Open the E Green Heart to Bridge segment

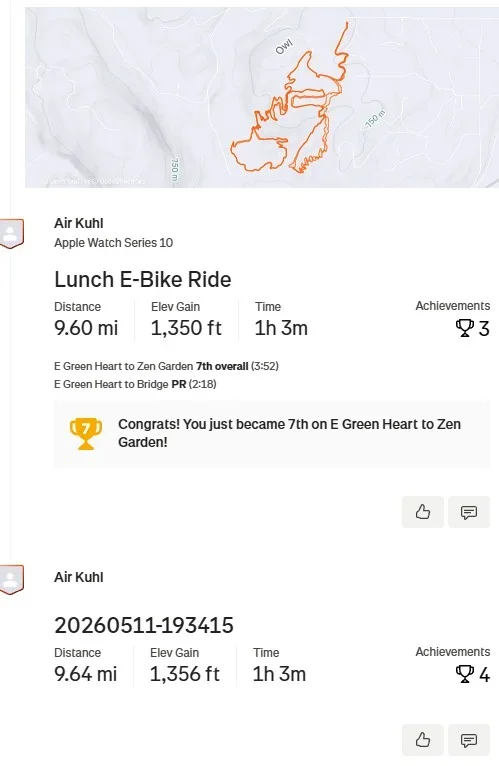click(111, 384)
